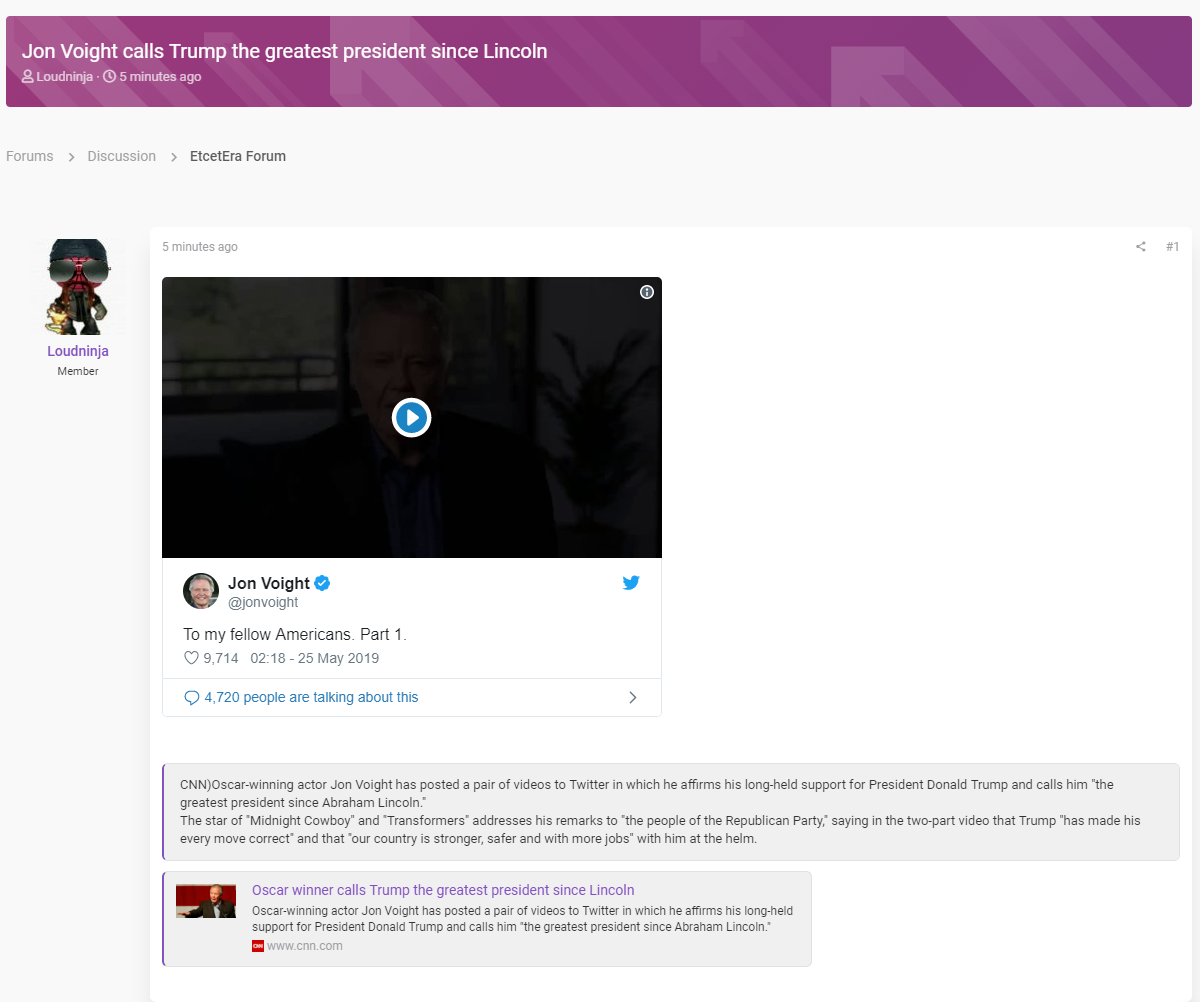Click the www.cnn.com source text
1200x1002 pixels.
point(305,946)
